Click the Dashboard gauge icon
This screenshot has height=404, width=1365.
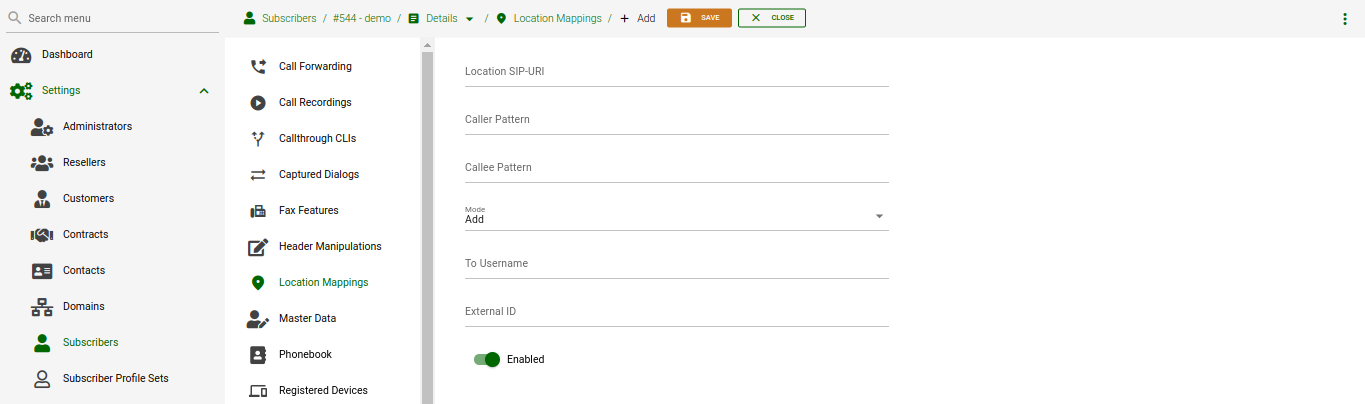coord(21,55)
